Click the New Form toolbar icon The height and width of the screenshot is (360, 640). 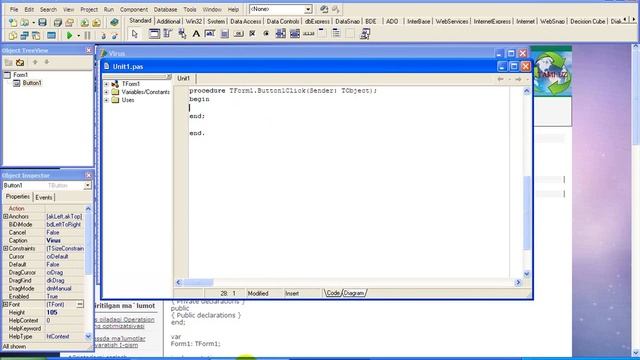pyautogui.click(x=51, y=36)
